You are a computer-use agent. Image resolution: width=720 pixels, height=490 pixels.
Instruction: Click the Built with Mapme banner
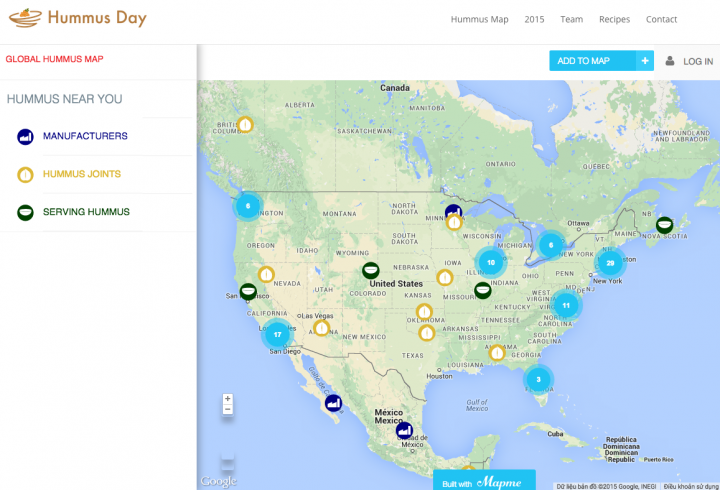pyautogui.click(x=484, y=480)
